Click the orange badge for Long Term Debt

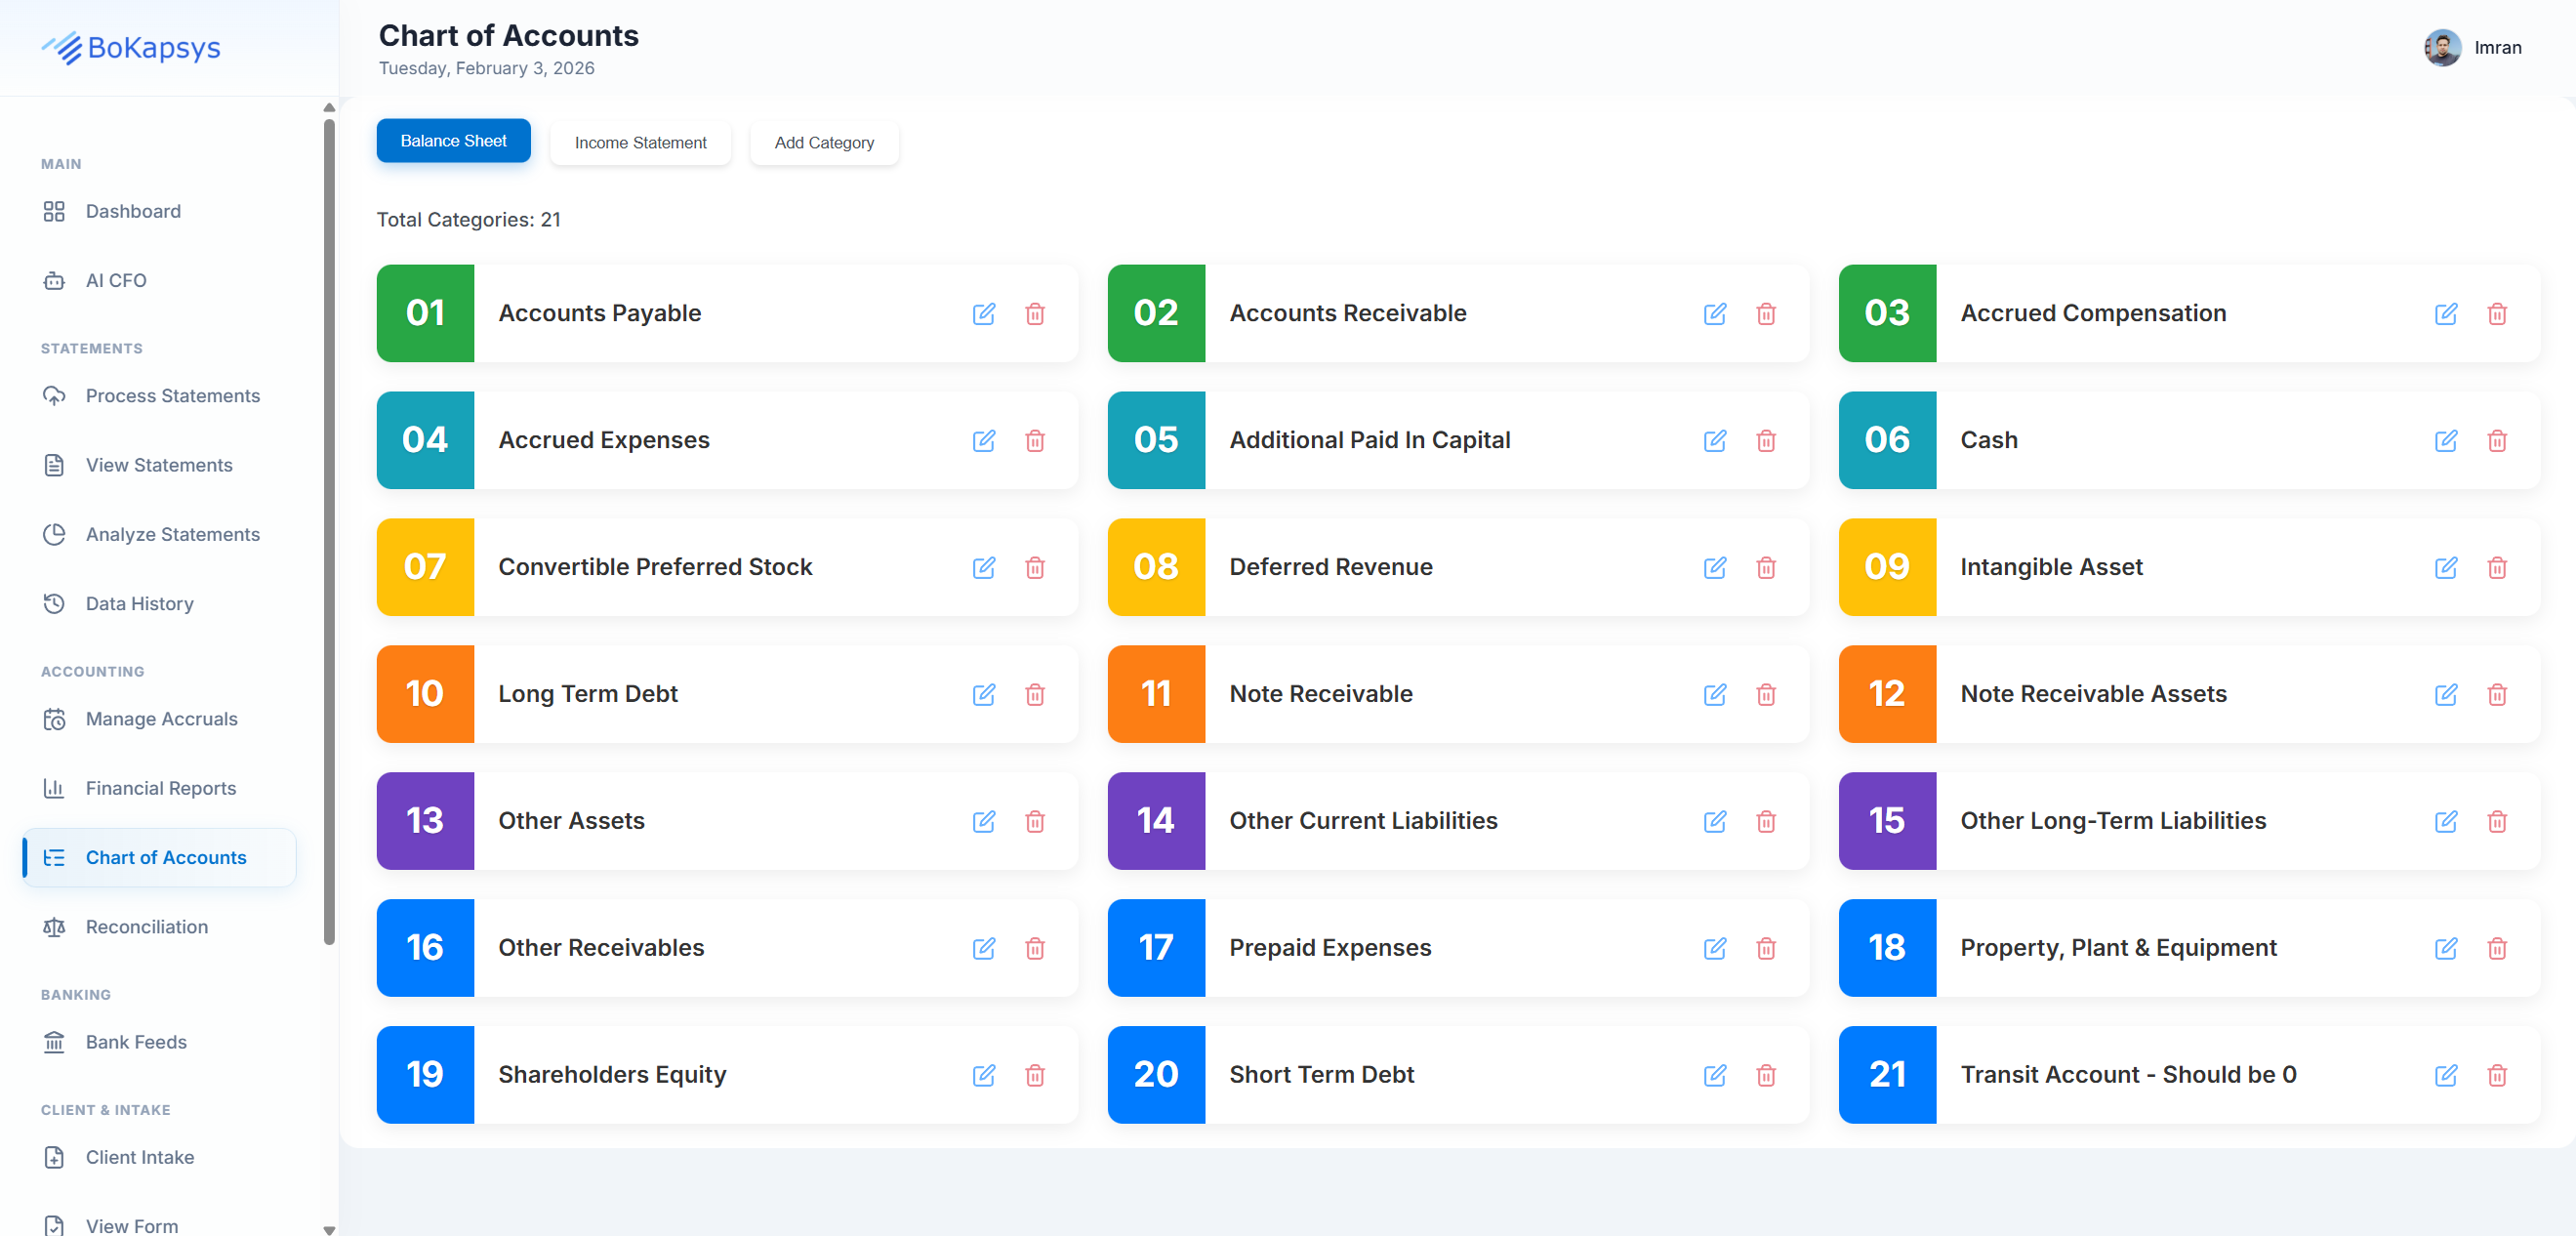click(x=425, y=694)
